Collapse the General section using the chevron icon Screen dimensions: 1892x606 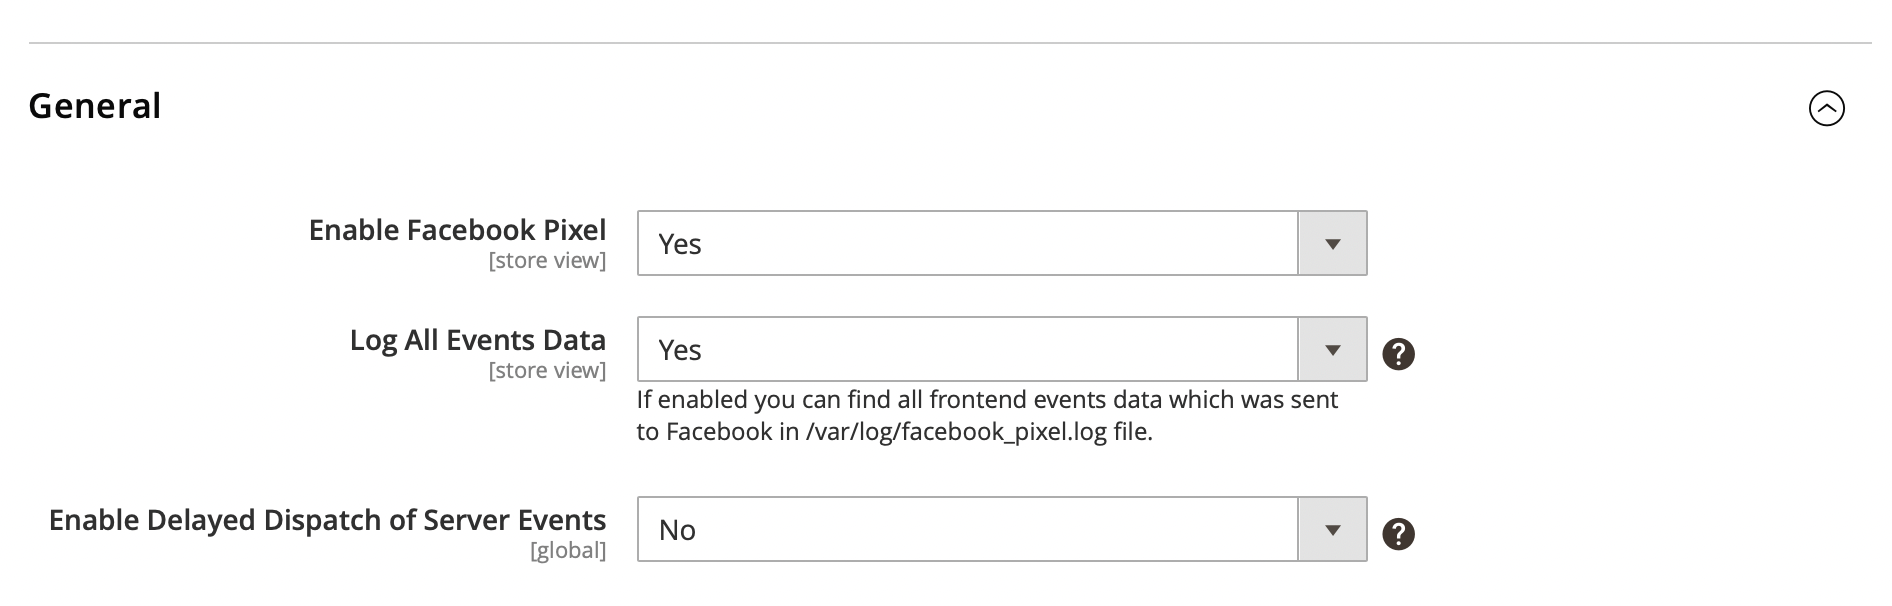coord(1826,108)
